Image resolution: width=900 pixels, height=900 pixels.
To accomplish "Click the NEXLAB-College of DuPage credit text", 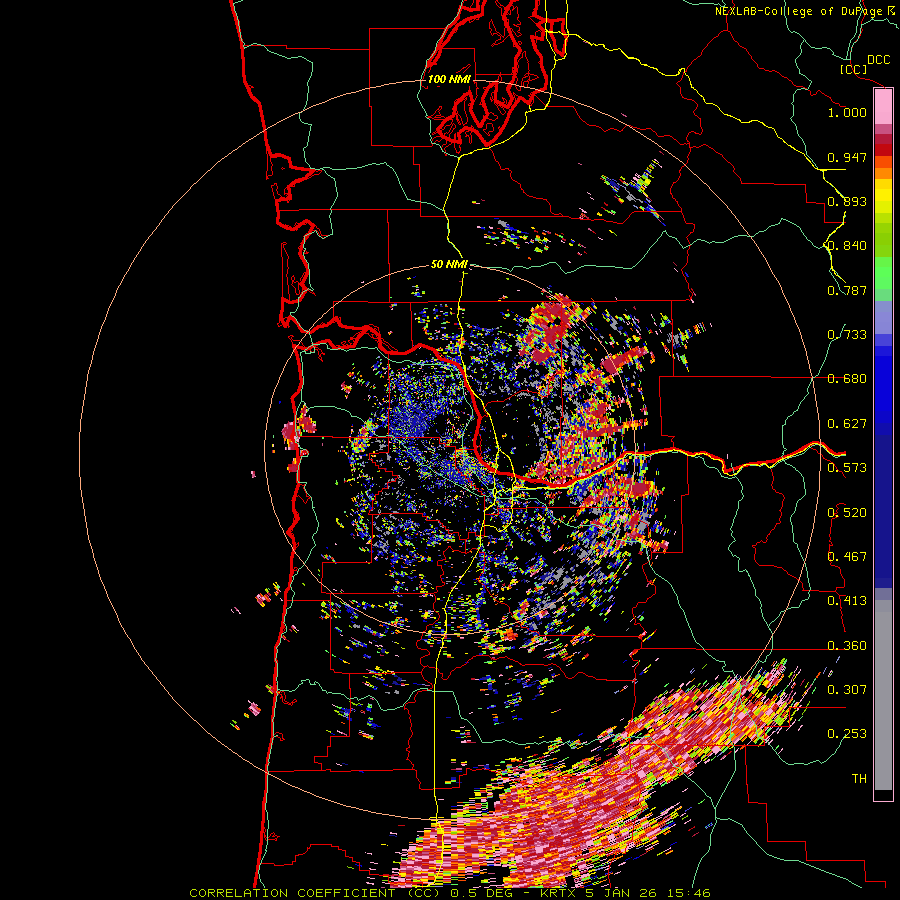I will point(807,11).
